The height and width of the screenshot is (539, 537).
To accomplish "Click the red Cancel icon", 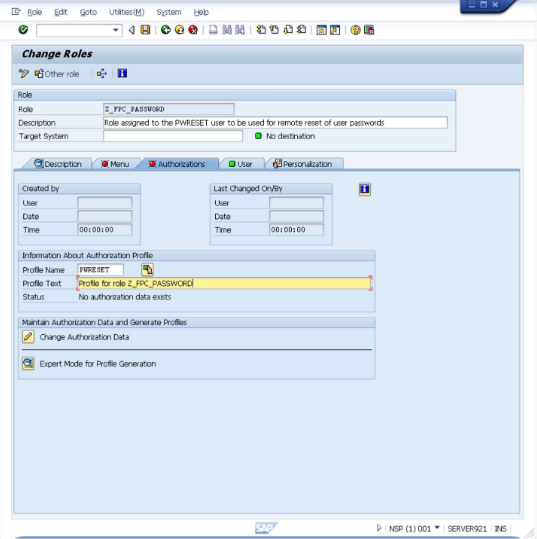I will [x=193, y=30].
